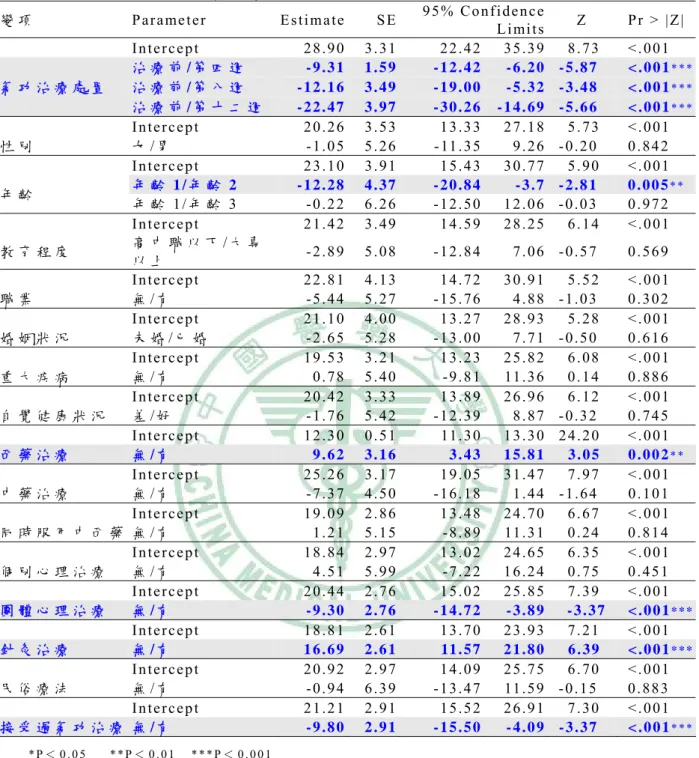Click the variable label 重大疾病
The width and height of the screenshot is (699, 758).
[x=34, y=378]
